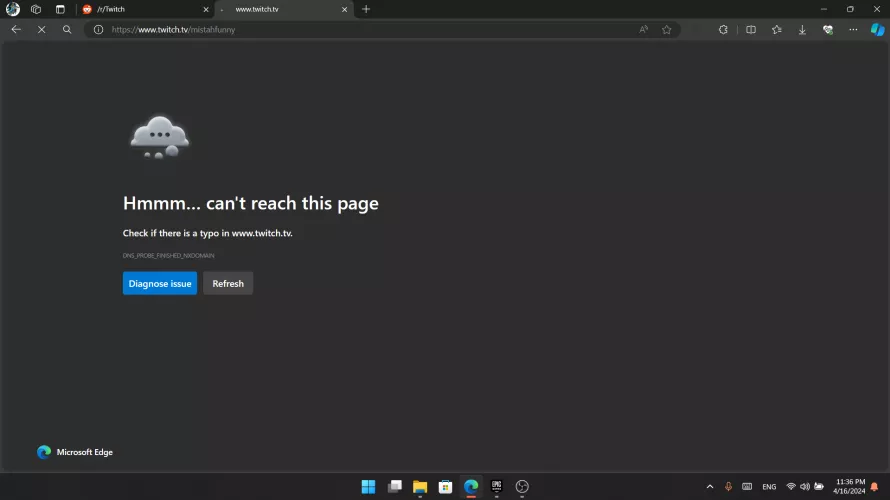Open OBS Studio from the taskbar

522,486
